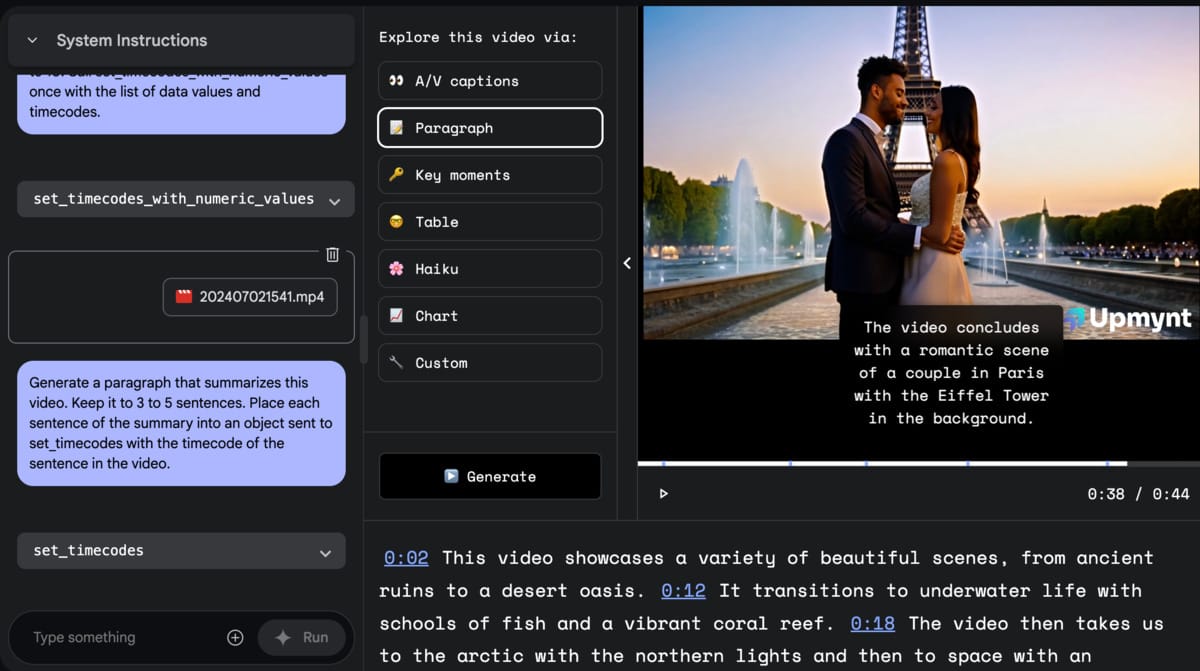Click the Generate button
The image size is (1200, 671).
coord(490,476)
